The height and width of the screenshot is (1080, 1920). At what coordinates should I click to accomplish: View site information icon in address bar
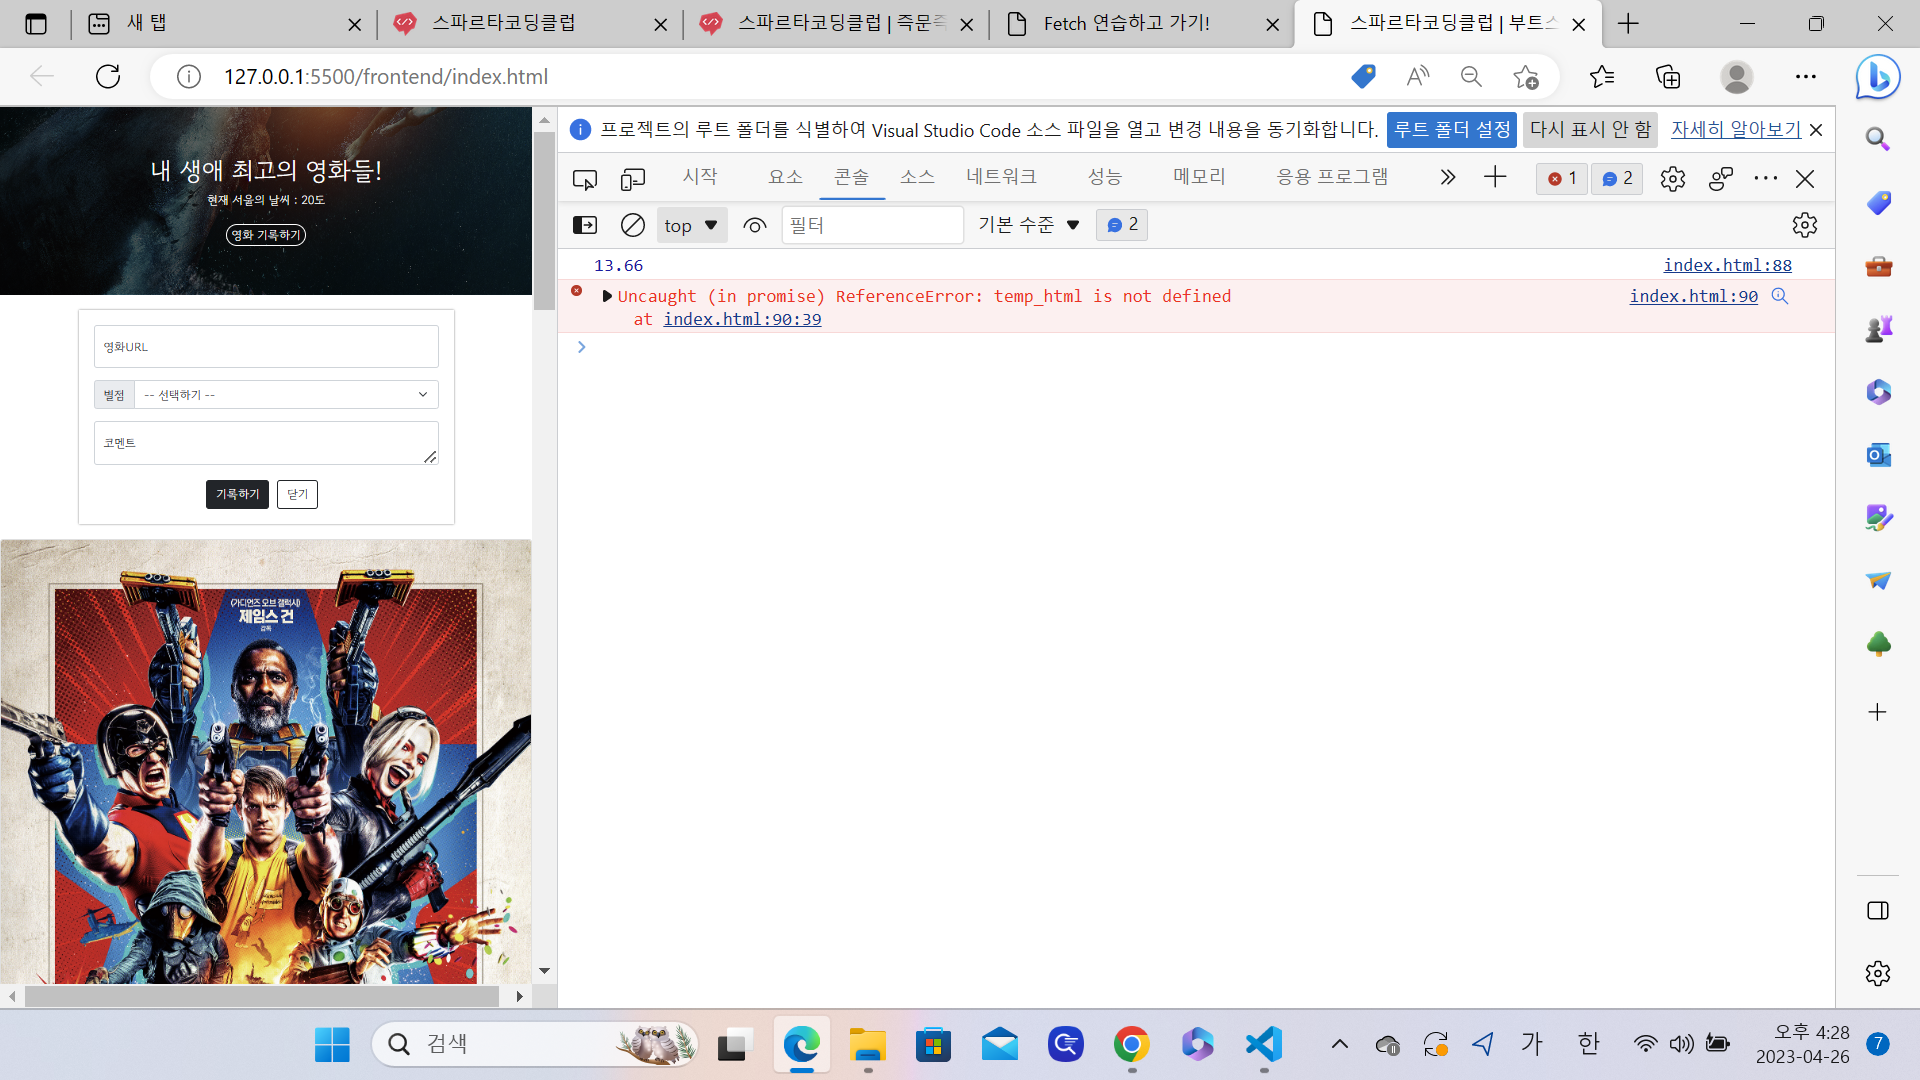point(189,76)
